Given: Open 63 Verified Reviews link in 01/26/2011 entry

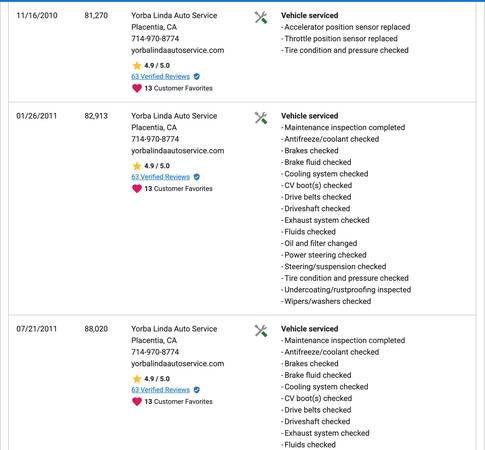Looking at the screenshot, I should (x=160, y=177).
